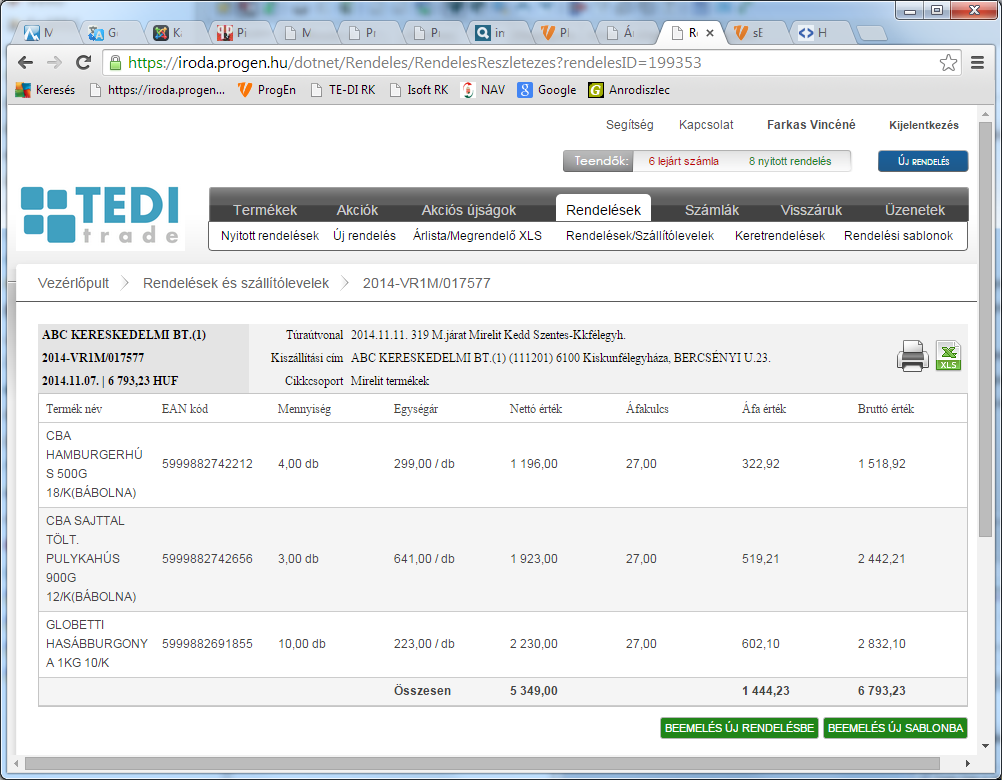This screenshot has height=780, width=1002.
Task: Select the Rendelések menu tab
Action: (x=603, y=210)
